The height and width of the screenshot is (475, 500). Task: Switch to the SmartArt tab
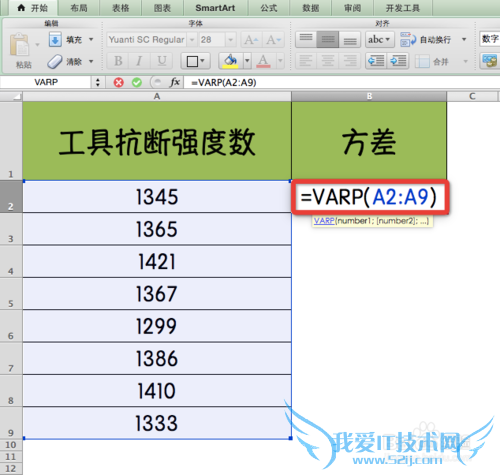[215, 8]
